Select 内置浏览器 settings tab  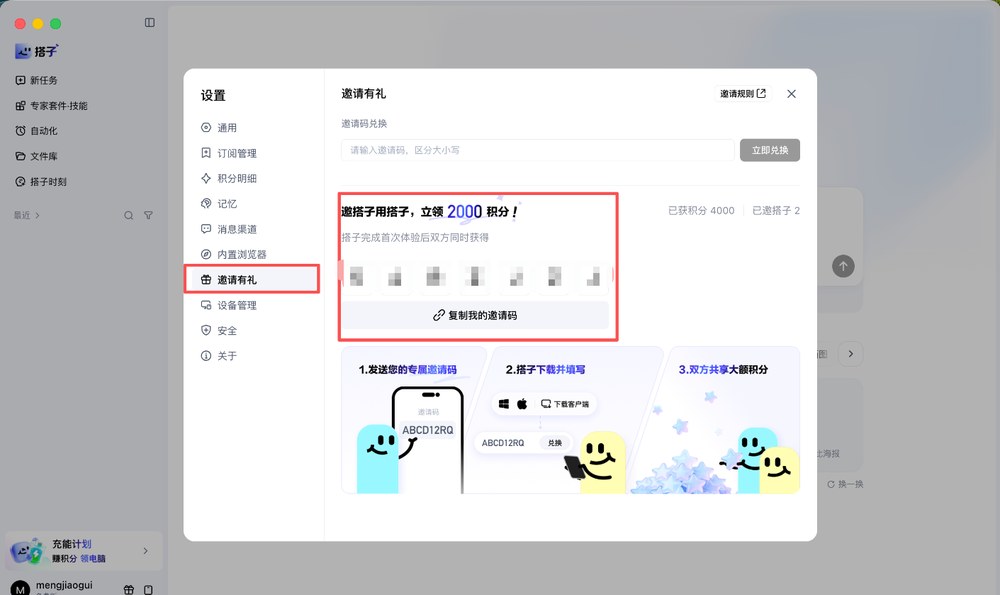(252, 254)
